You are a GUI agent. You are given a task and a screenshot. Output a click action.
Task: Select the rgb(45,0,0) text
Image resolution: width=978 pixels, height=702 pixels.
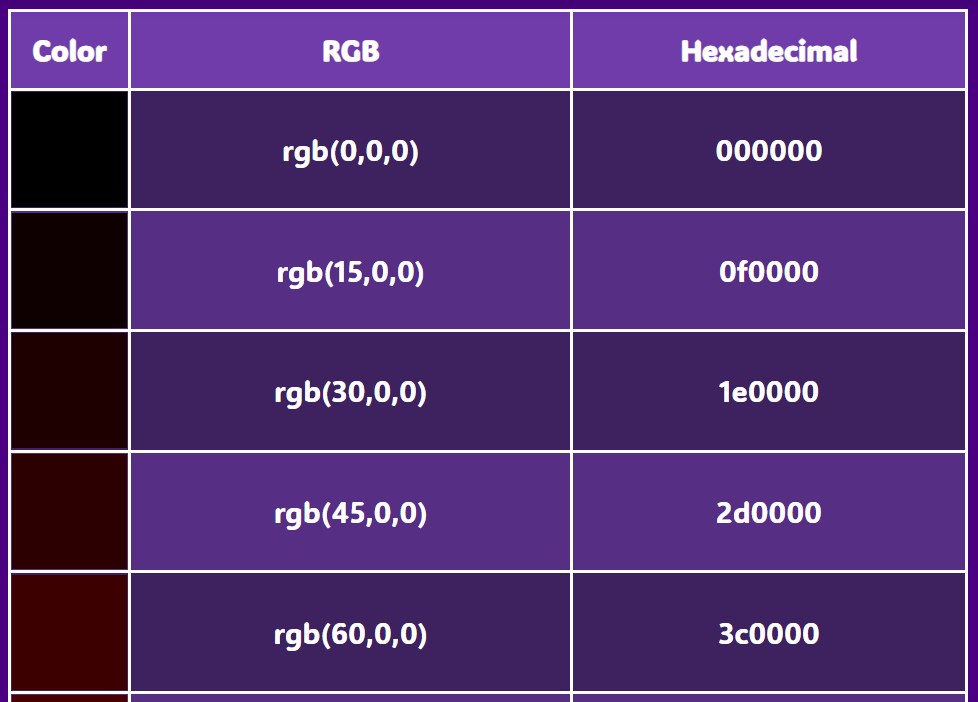pos(350,513)
